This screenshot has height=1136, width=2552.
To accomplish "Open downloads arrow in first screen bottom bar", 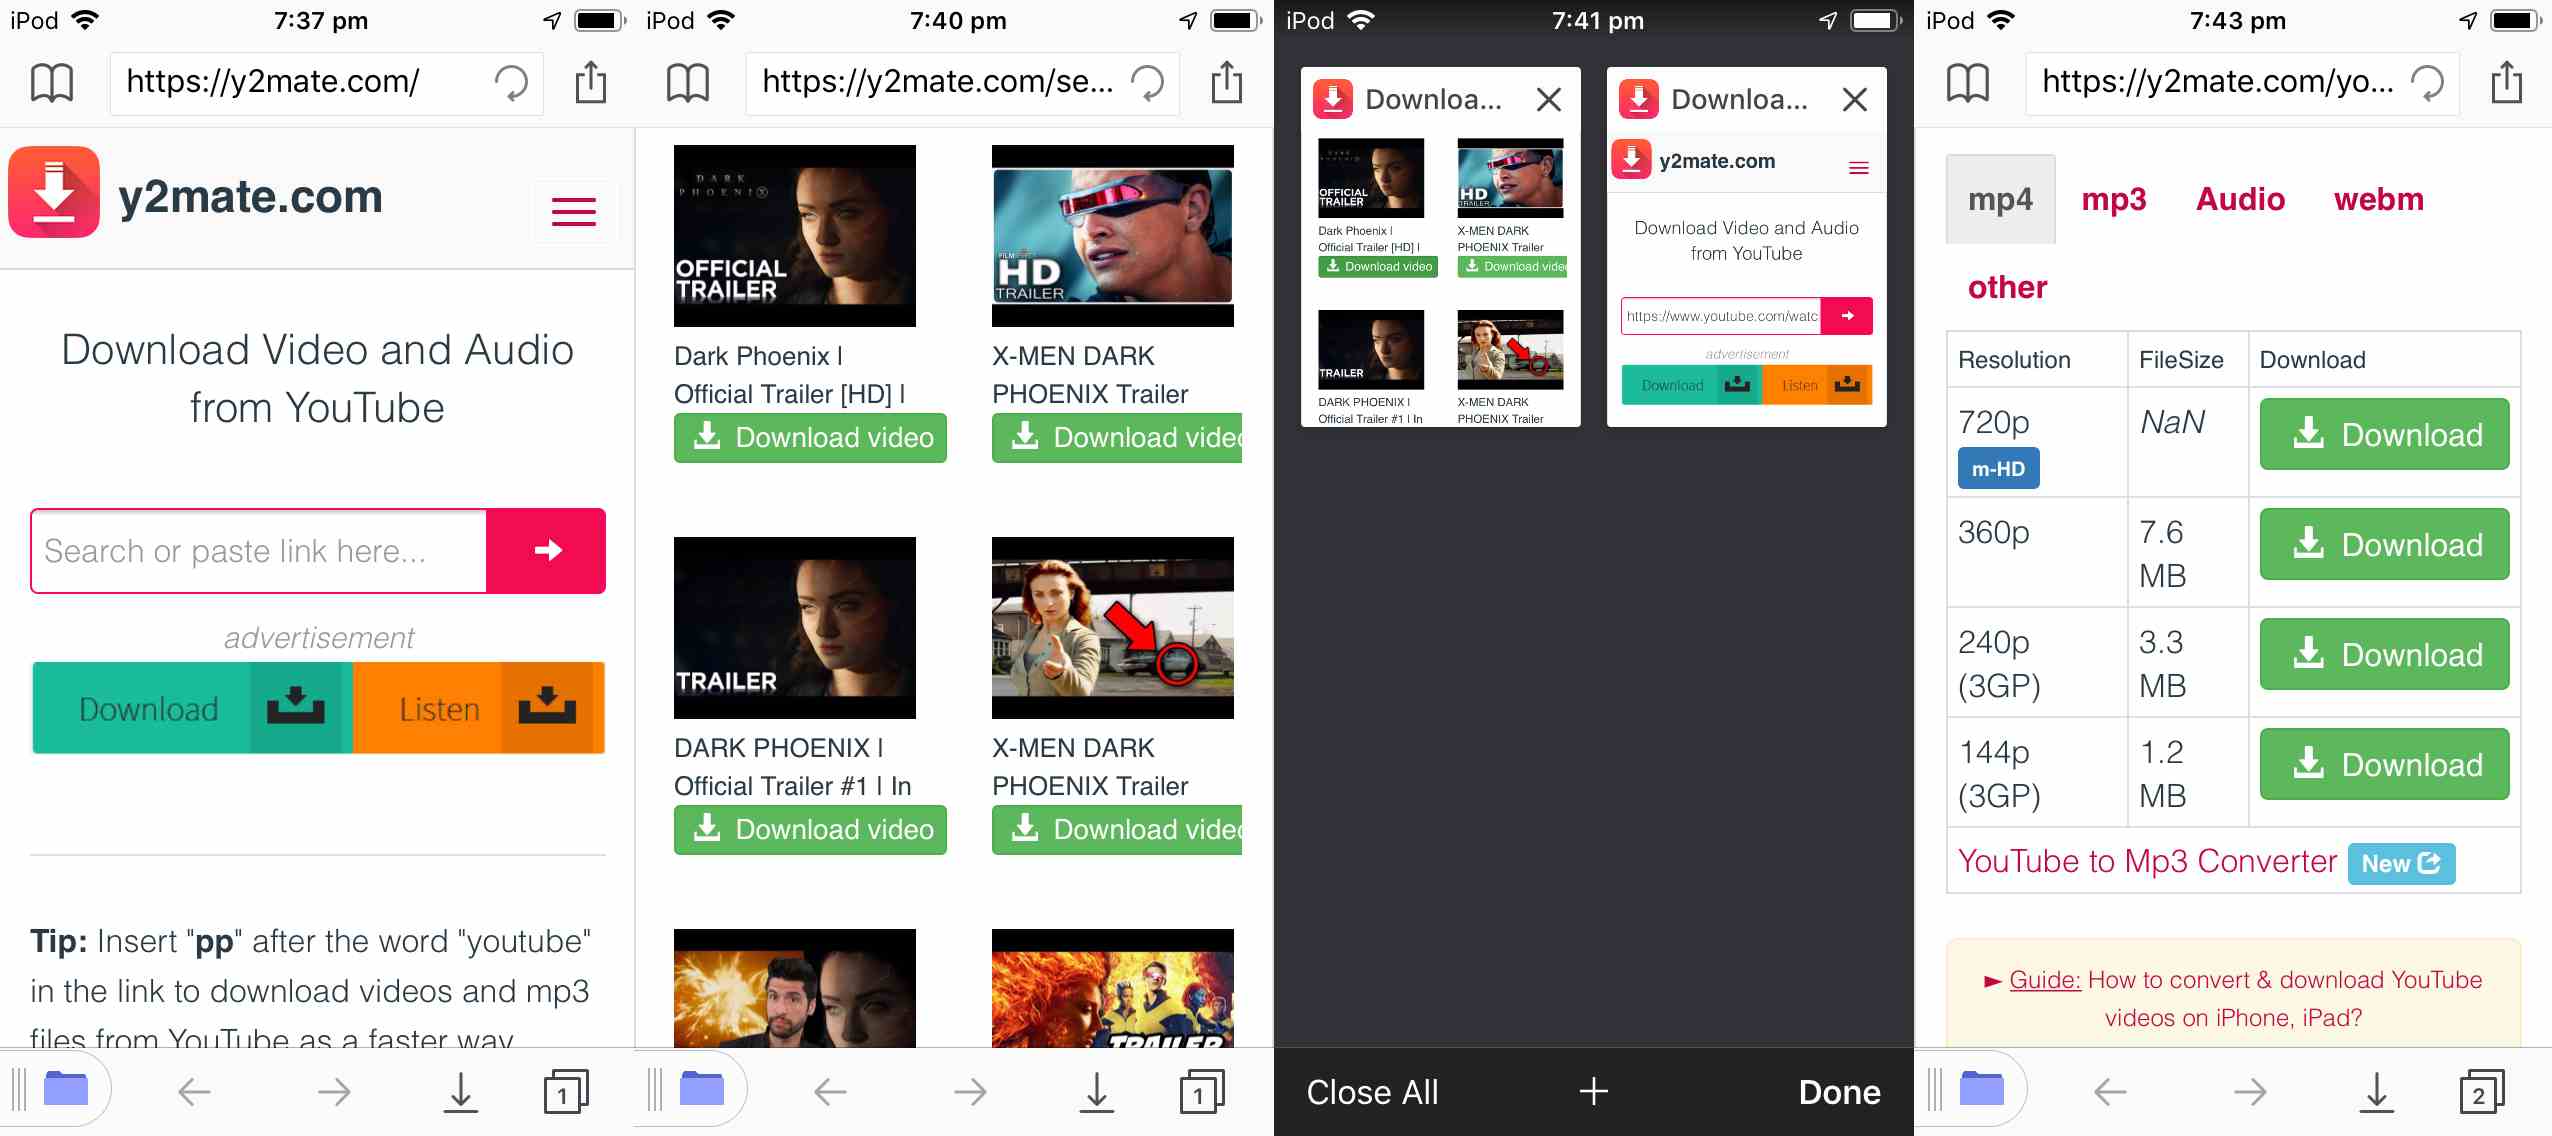I will coord(461,1091).
